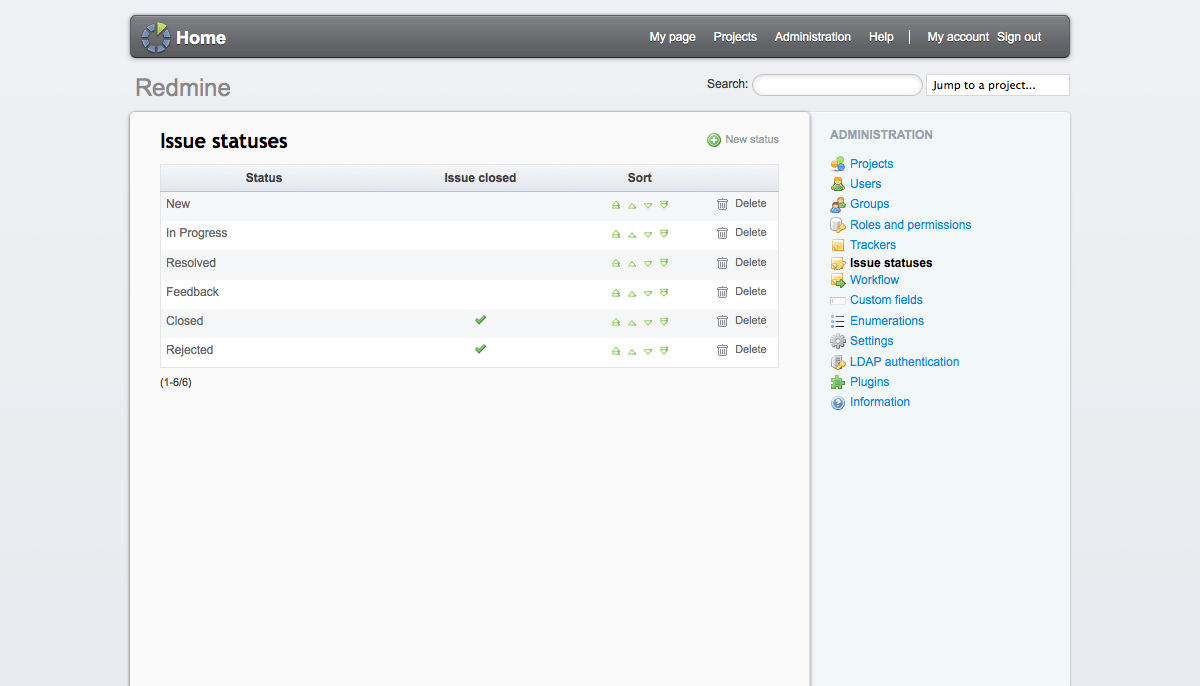Screen dimensions: 1200x686
Task: Click the Settings gear icon
Action: click(838, 341)
